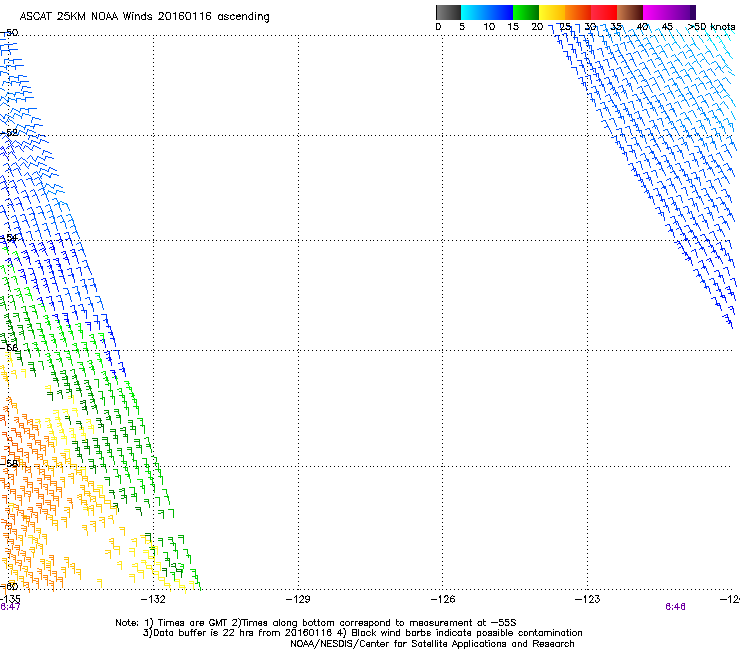Click the '45' label under the color bar
Screen dimensions: 740x650
click(x=667, y=27)
